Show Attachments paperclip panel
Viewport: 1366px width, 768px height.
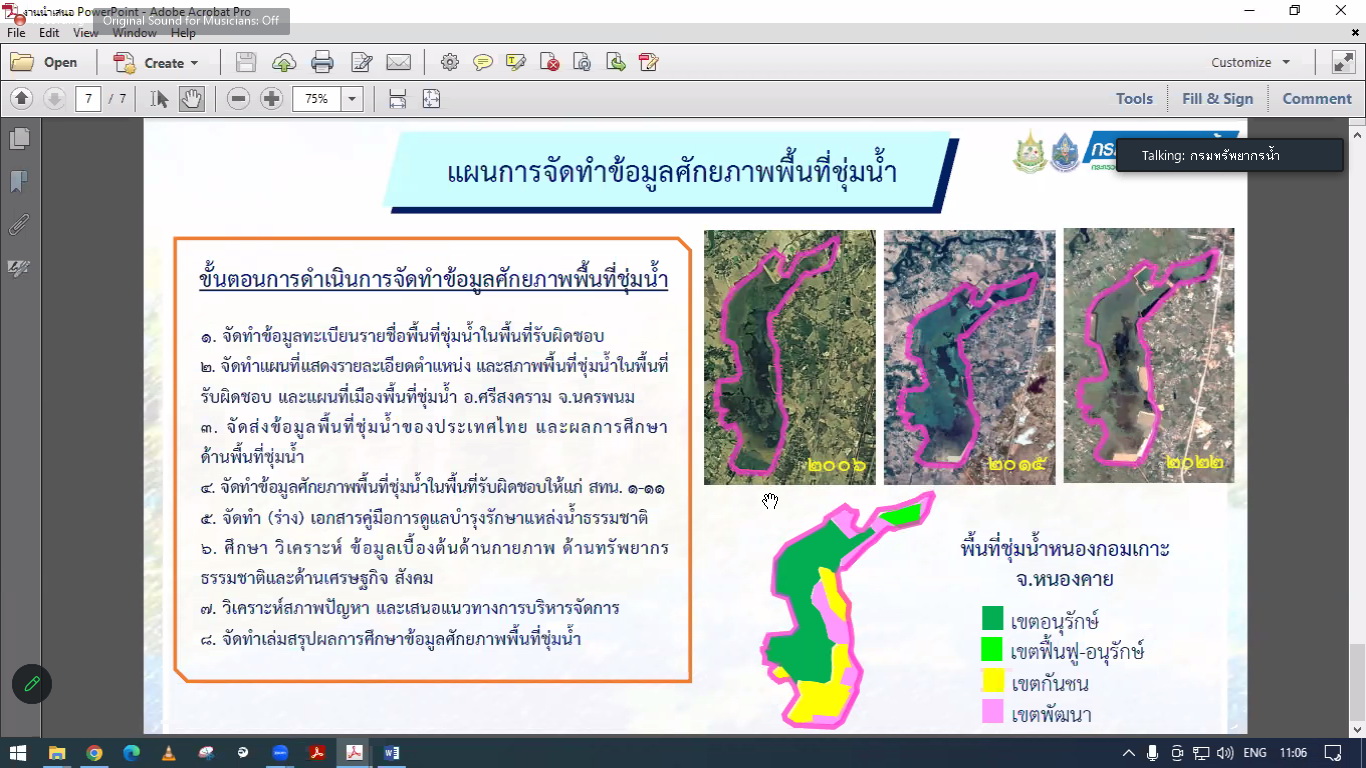coord(19,224)
